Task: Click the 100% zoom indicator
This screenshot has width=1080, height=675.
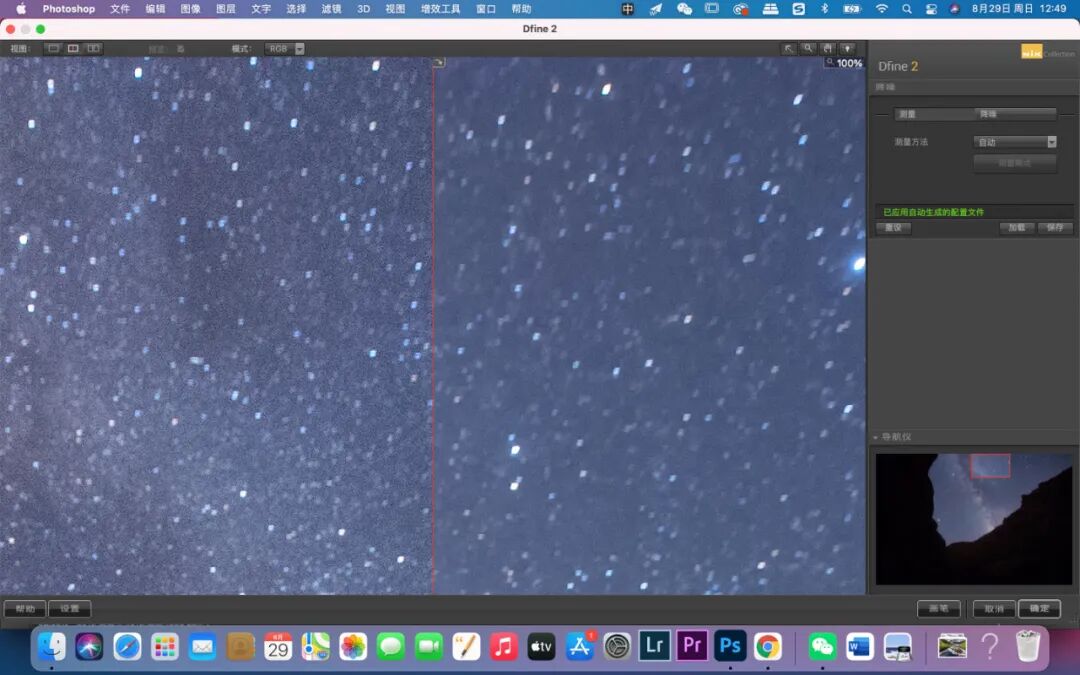Action: coord(844,63)
